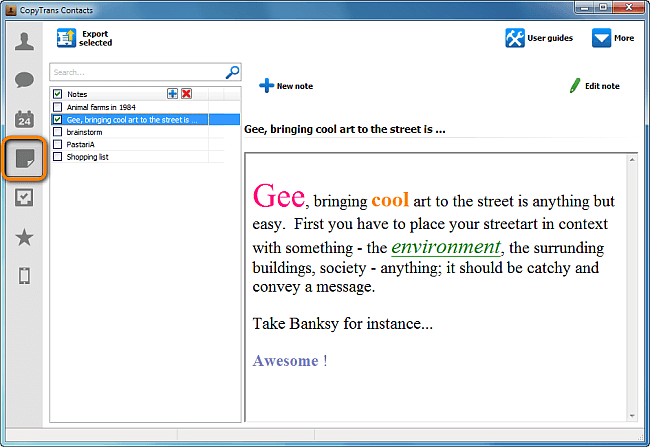Check the PastariA note checkbox

click(x=58, y=144)
